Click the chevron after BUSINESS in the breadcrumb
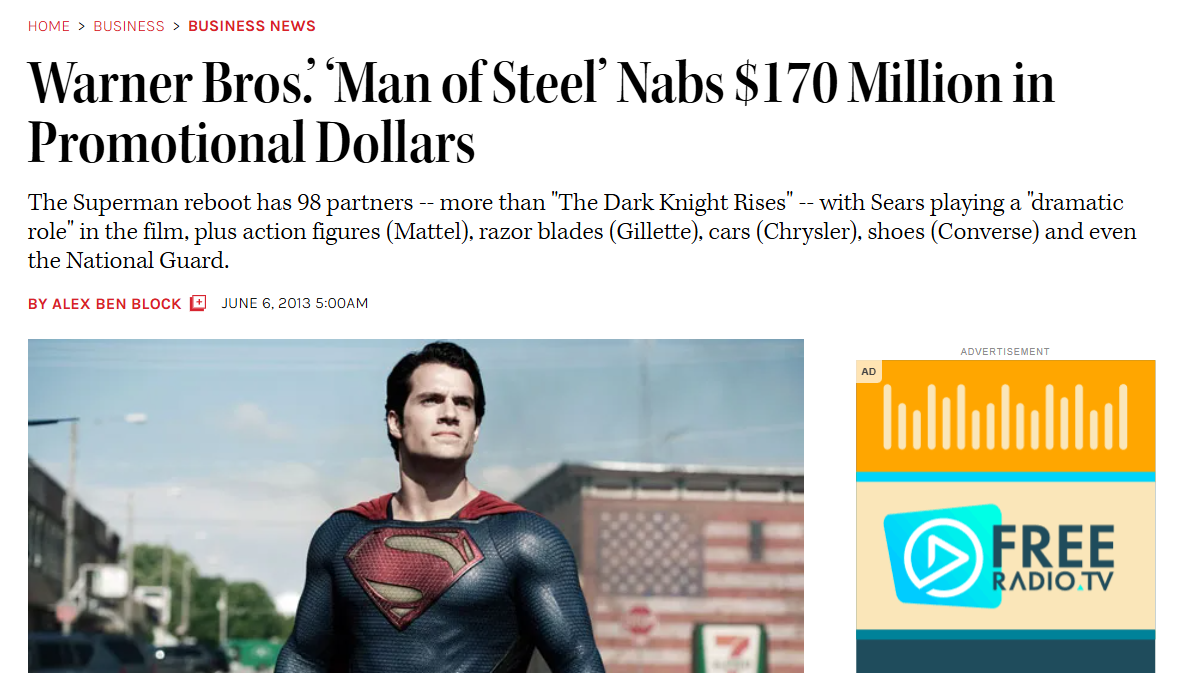 [x=176, y=26]
